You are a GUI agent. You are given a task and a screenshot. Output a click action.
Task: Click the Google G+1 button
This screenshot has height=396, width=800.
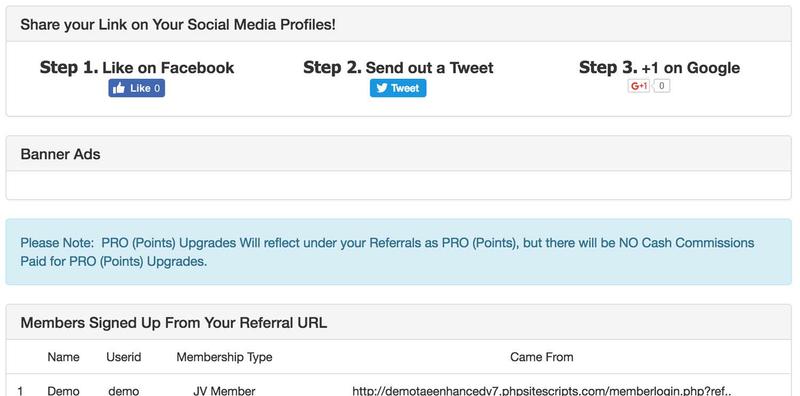(639, 86)
